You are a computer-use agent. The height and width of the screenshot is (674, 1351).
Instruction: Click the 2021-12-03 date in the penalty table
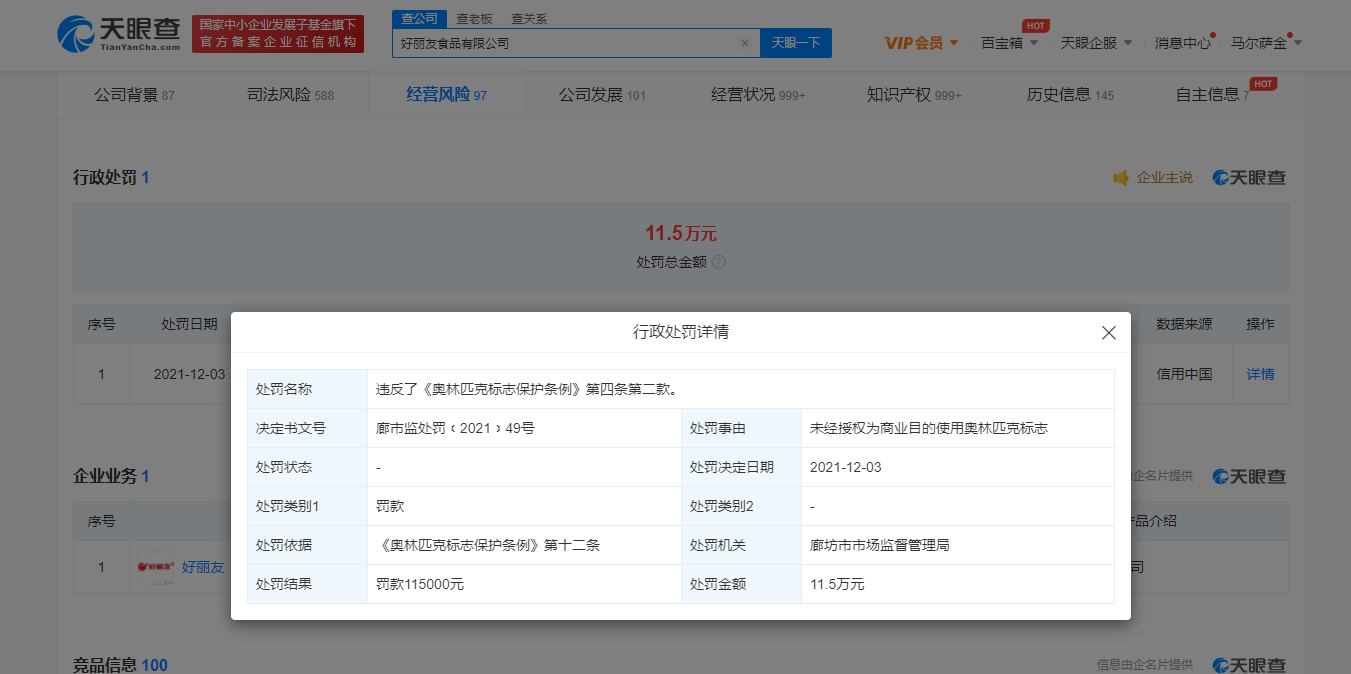189,374
